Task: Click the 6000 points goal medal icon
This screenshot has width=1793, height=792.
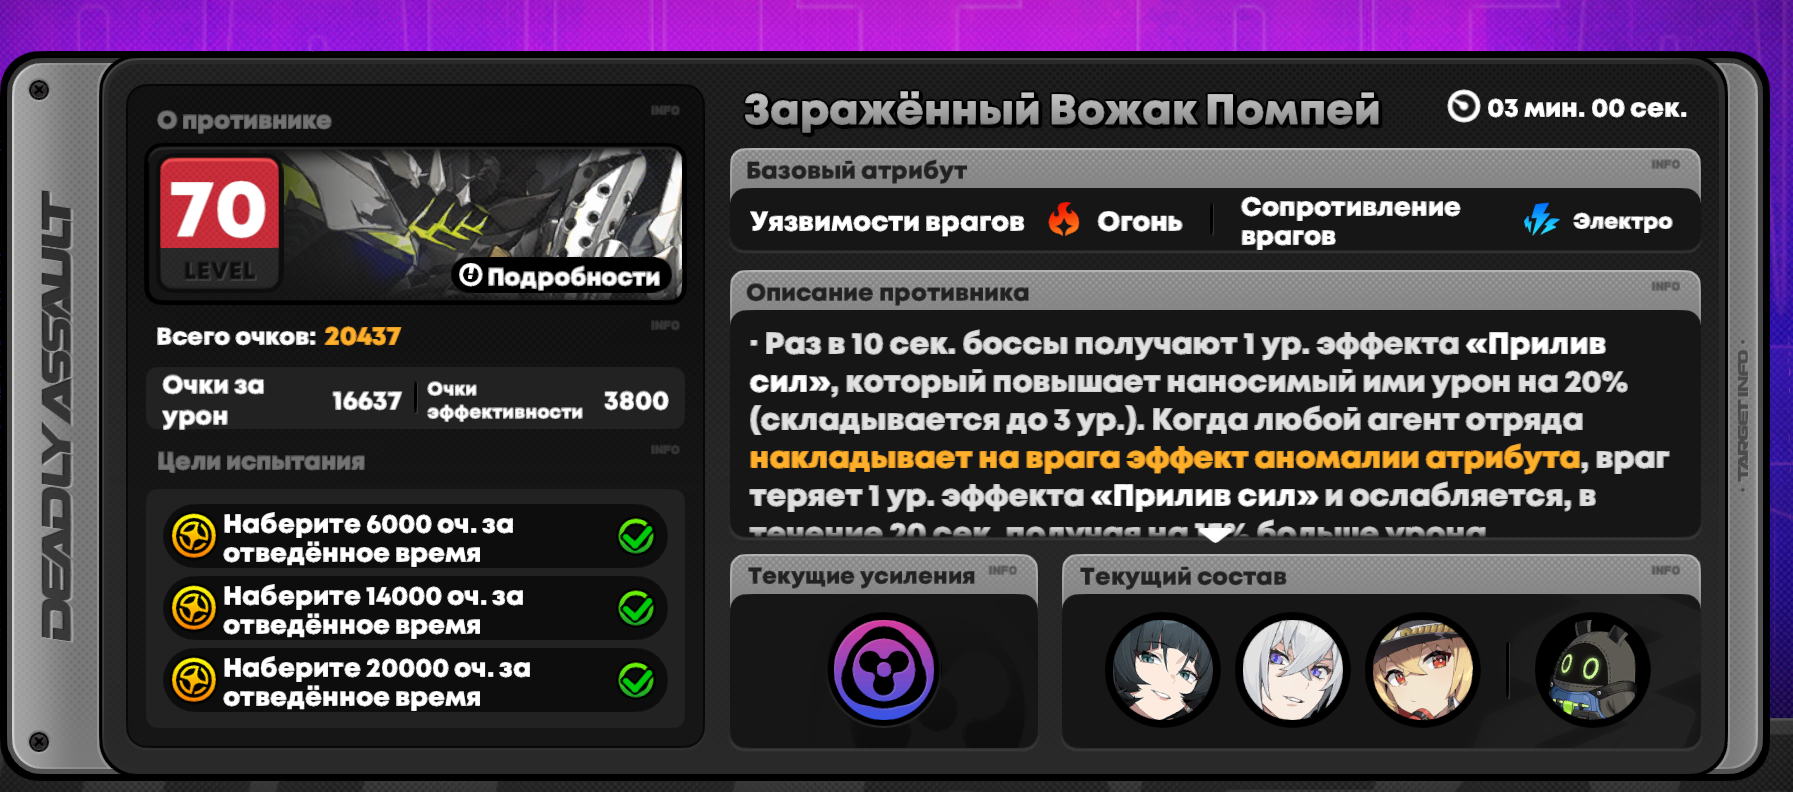Action: 194,536
